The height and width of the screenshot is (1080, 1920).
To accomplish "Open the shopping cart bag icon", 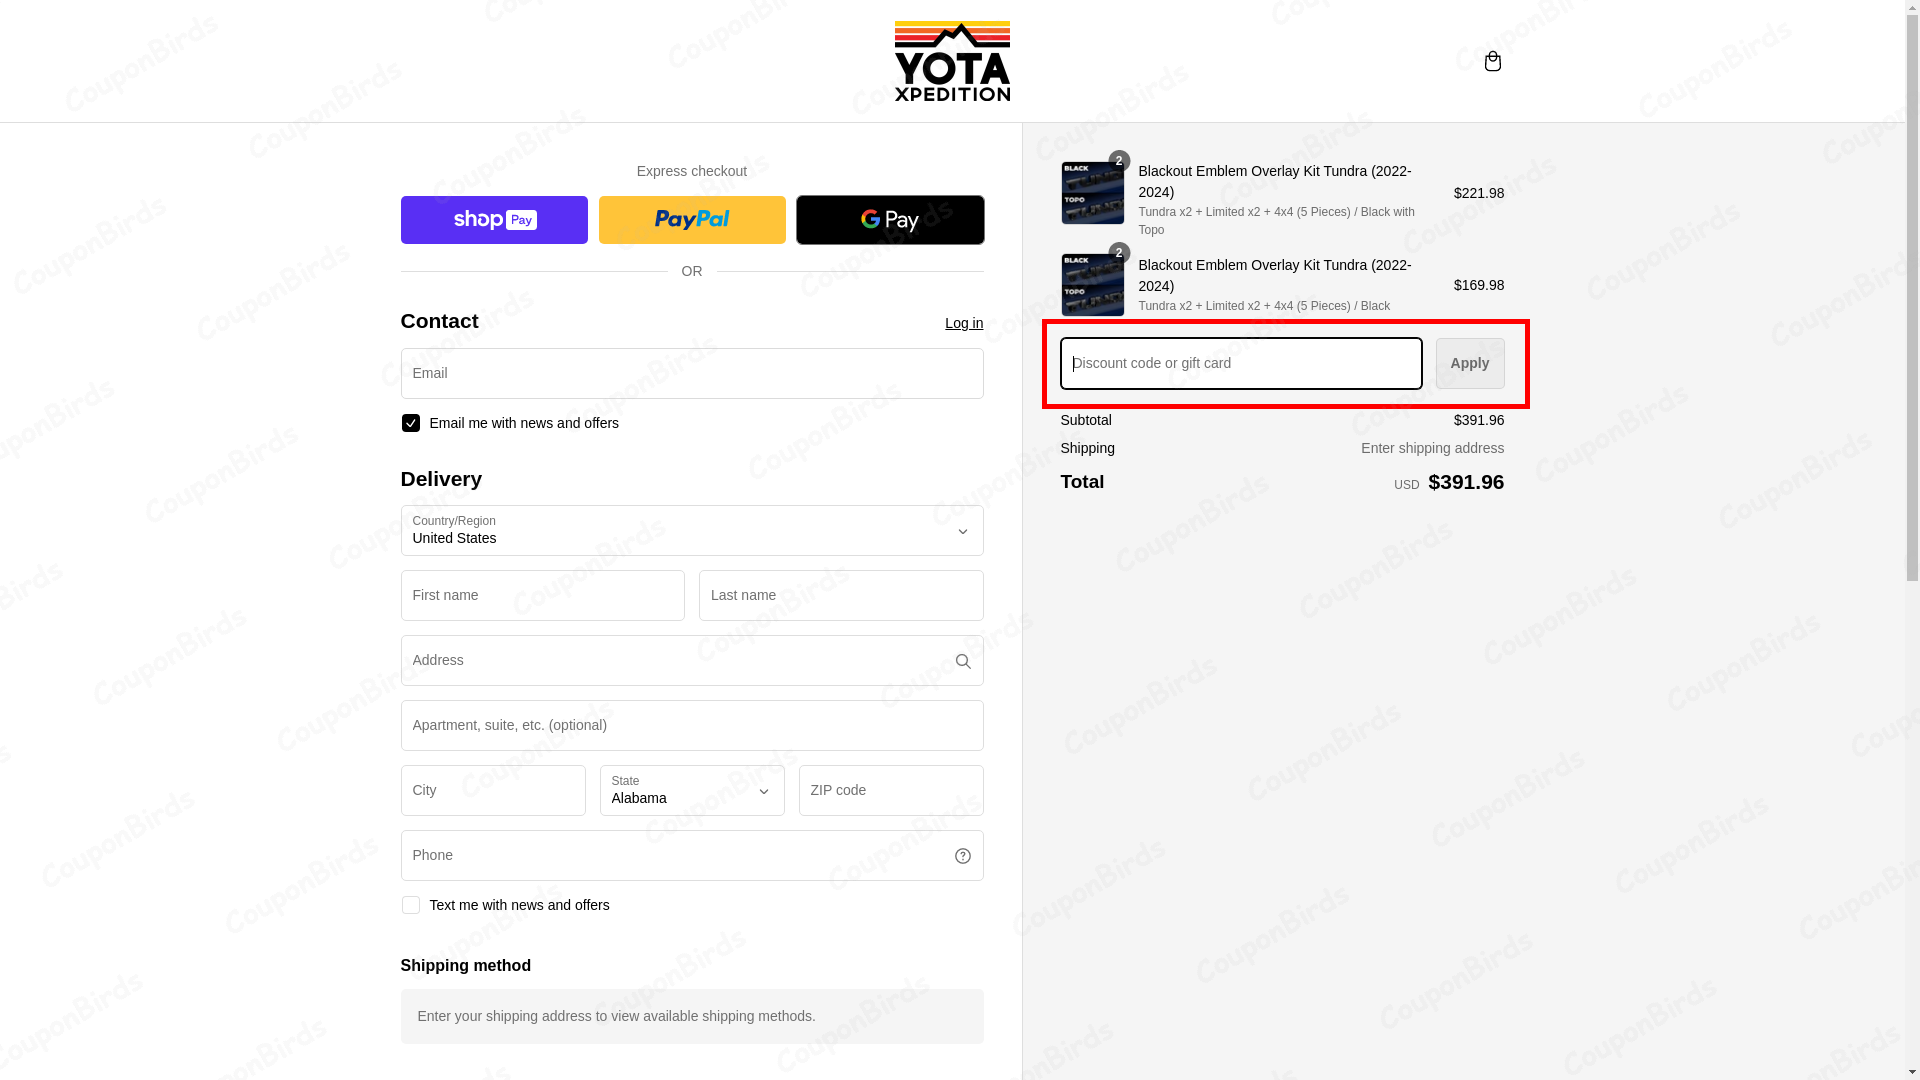I will 1492,61.
